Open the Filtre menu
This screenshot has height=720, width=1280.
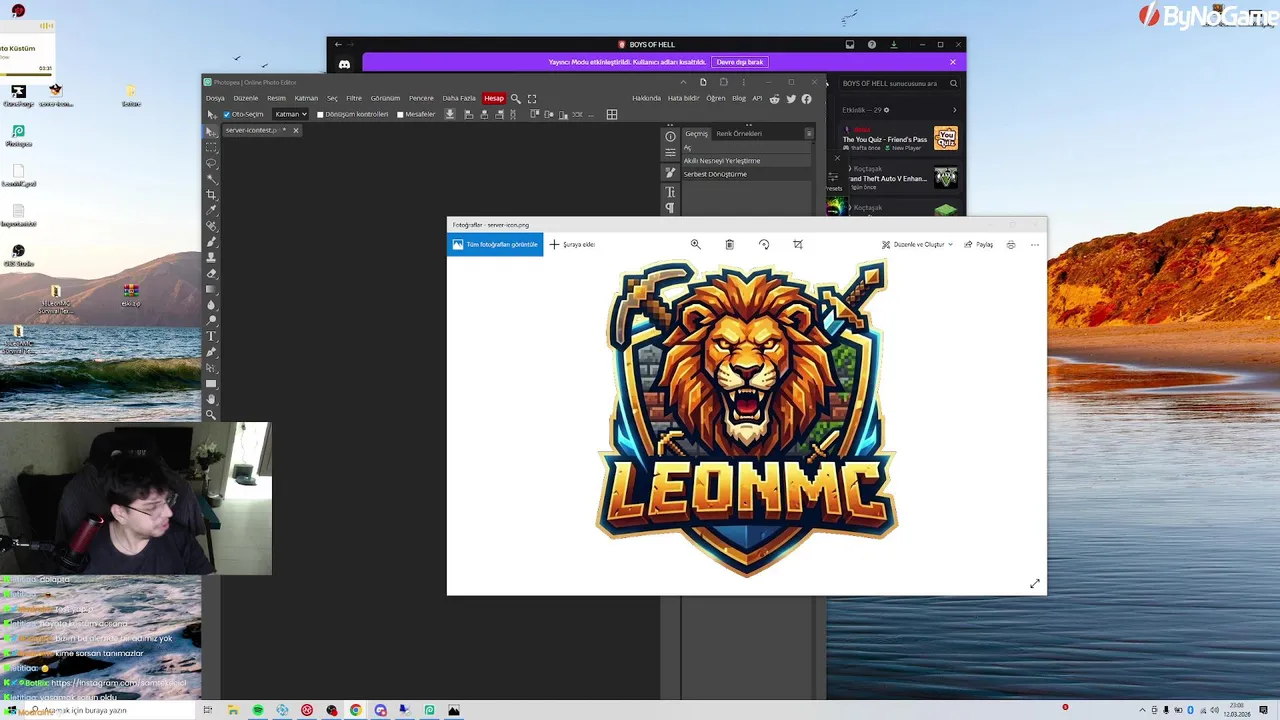(354, 98)
